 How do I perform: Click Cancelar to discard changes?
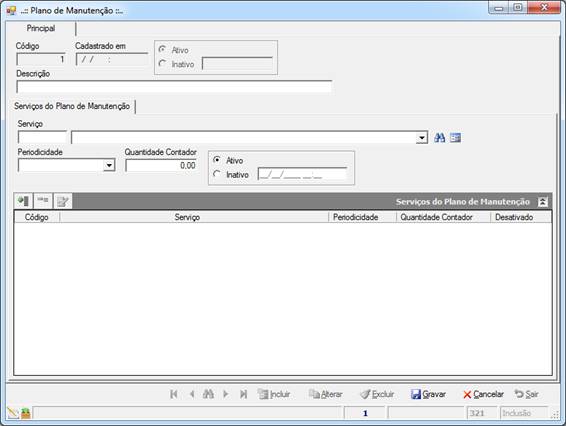click(483, 394)
